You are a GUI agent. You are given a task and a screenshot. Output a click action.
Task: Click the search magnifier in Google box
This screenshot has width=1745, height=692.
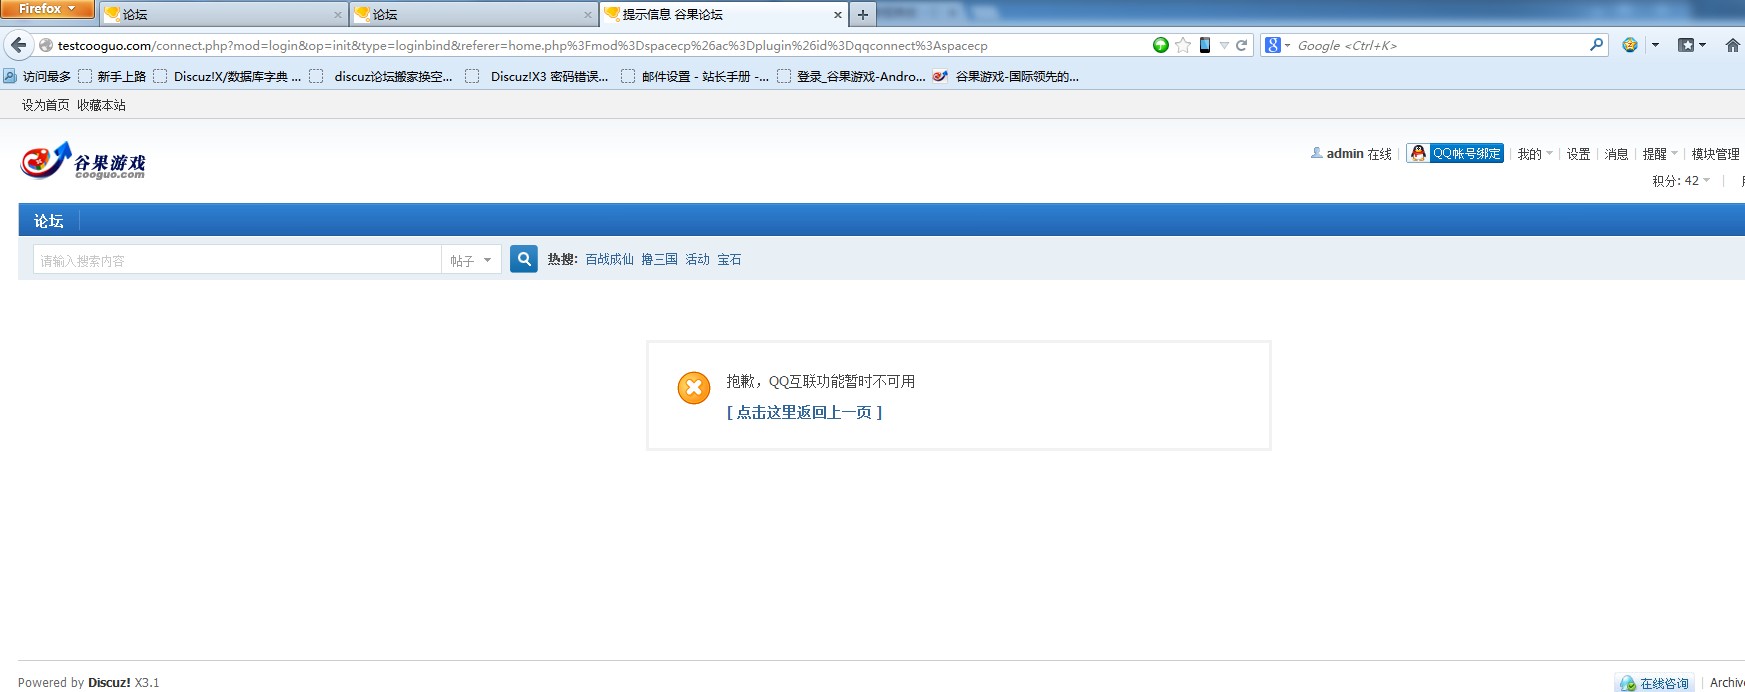pos(1596,45)
